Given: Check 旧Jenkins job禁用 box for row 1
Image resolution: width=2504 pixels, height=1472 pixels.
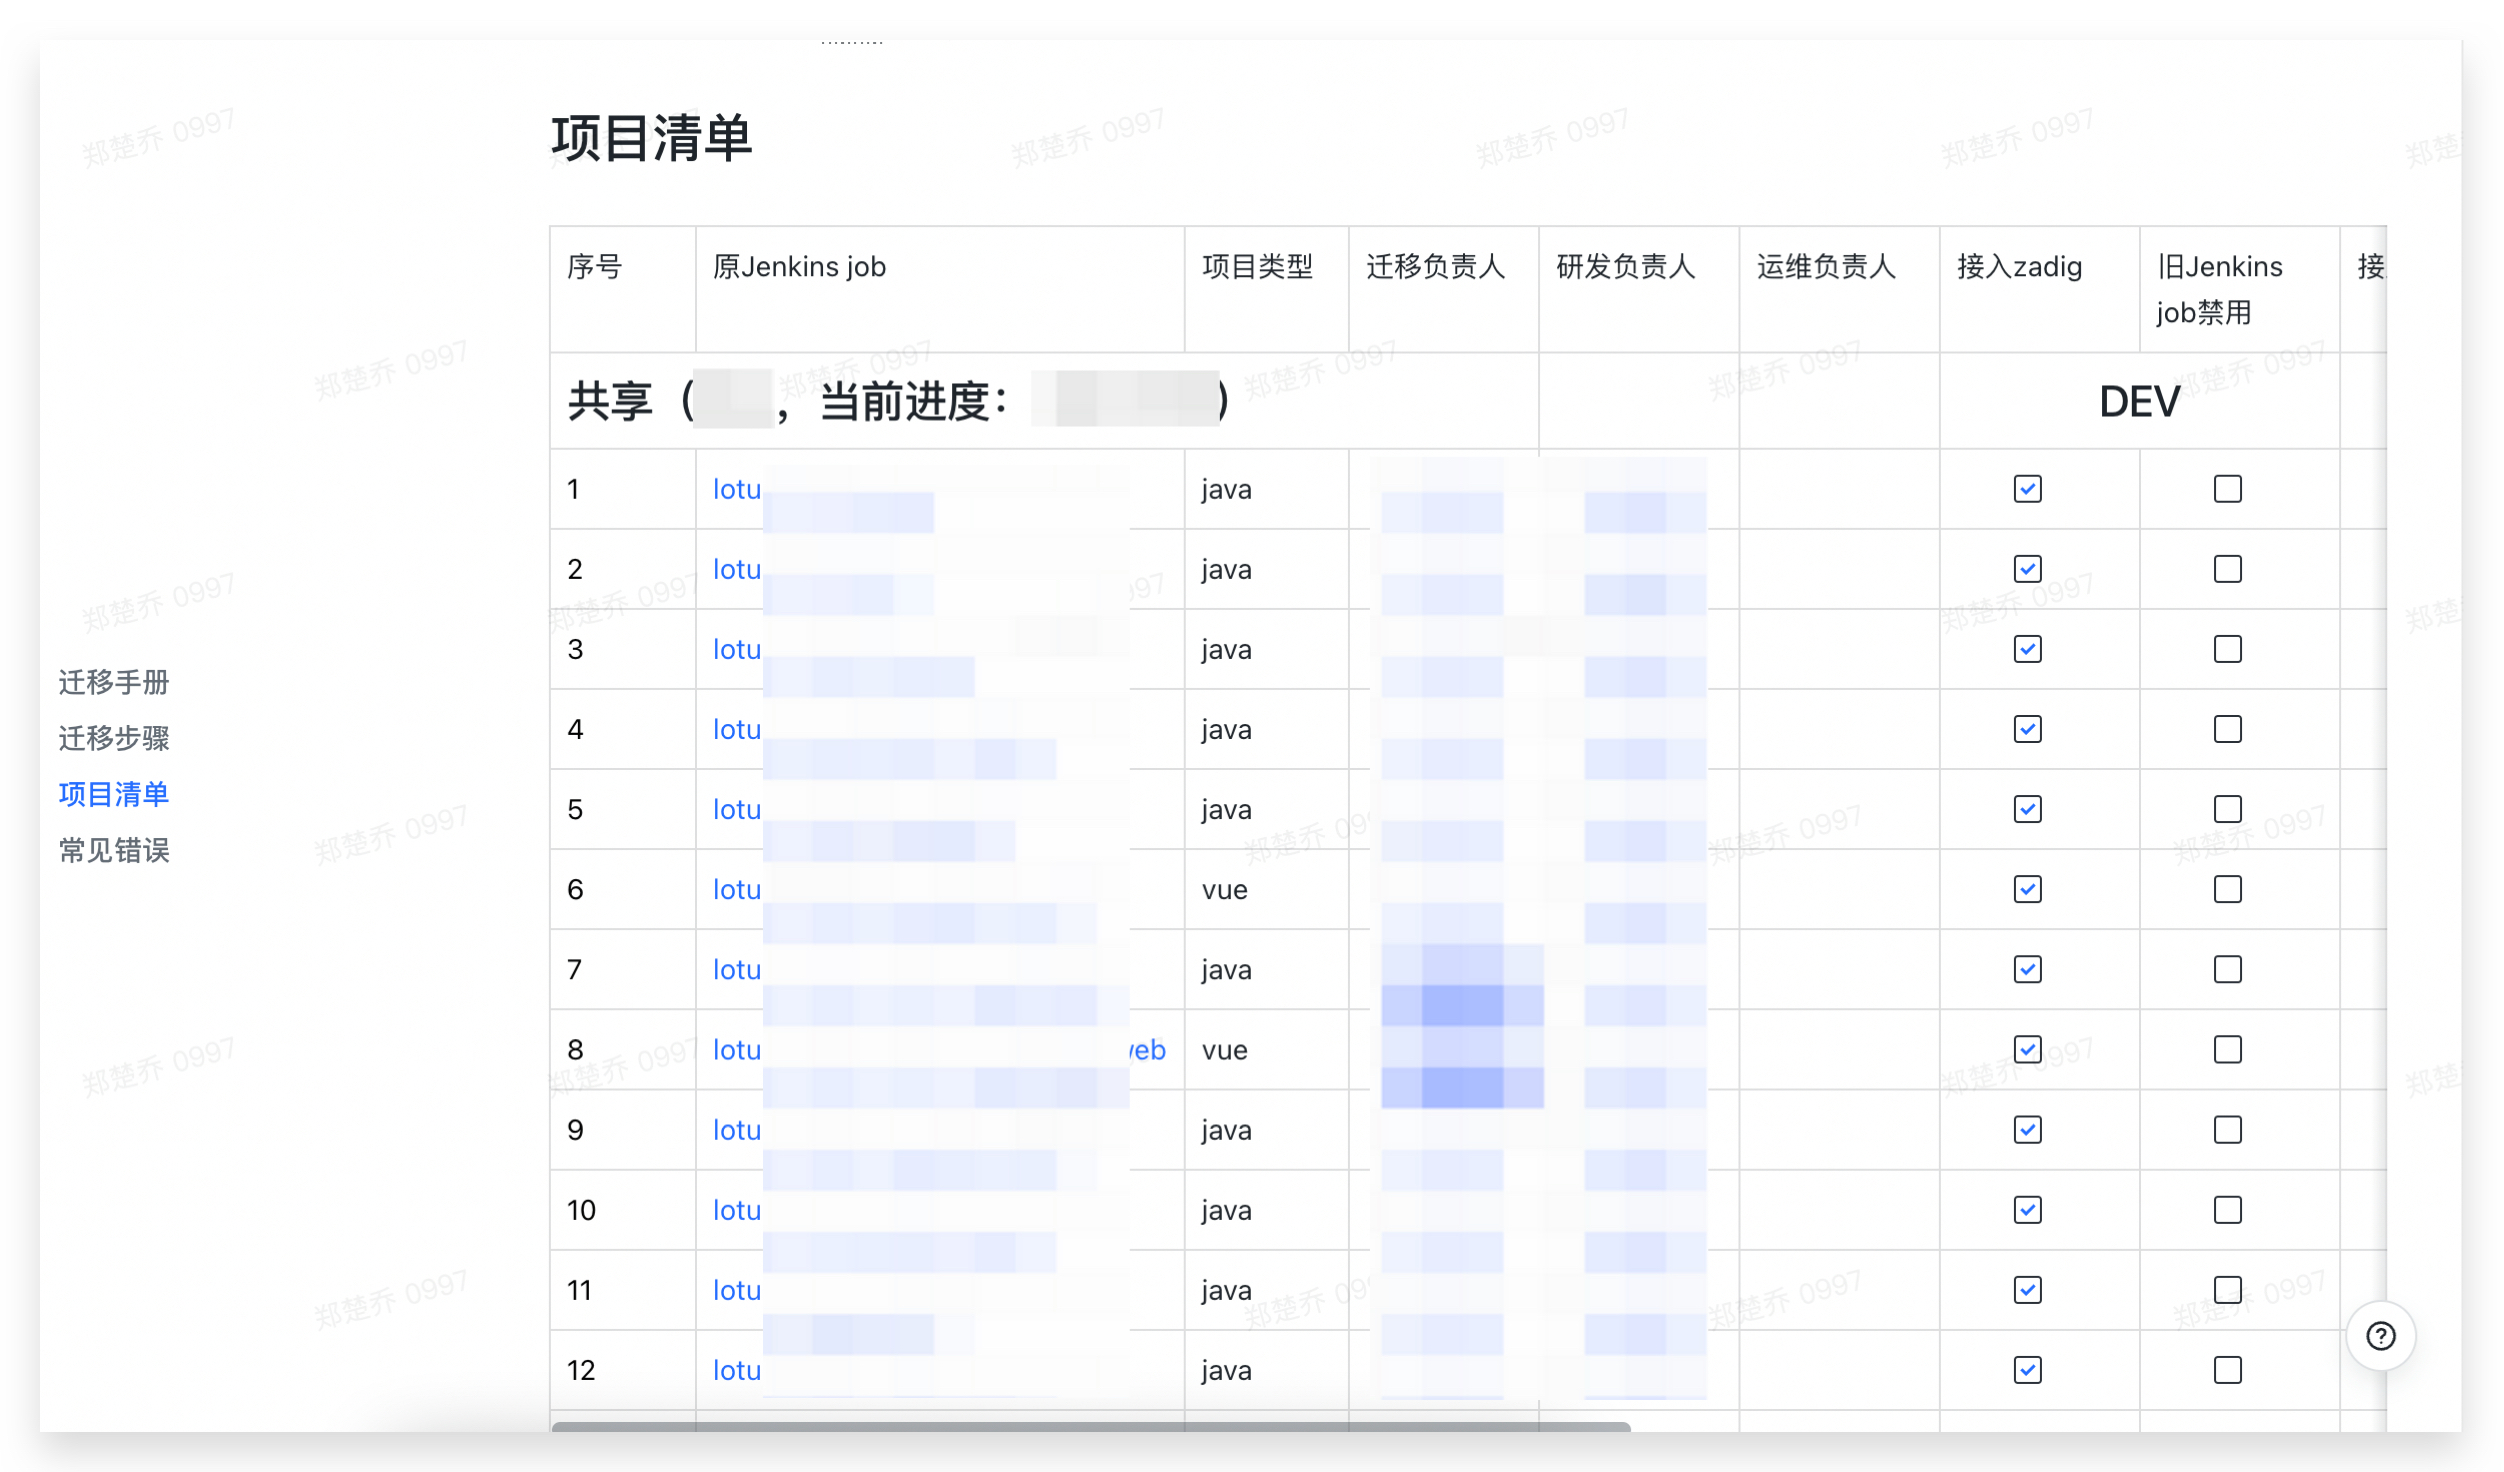Looking at the screenshot, I should pos(2227,489).
